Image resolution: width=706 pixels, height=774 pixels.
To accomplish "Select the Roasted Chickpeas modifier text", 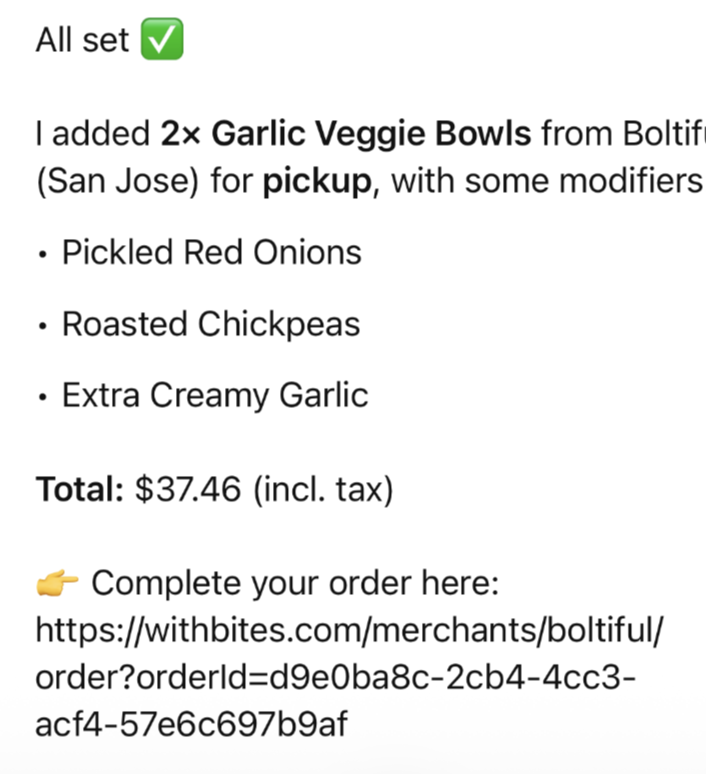I will [210, 324].
